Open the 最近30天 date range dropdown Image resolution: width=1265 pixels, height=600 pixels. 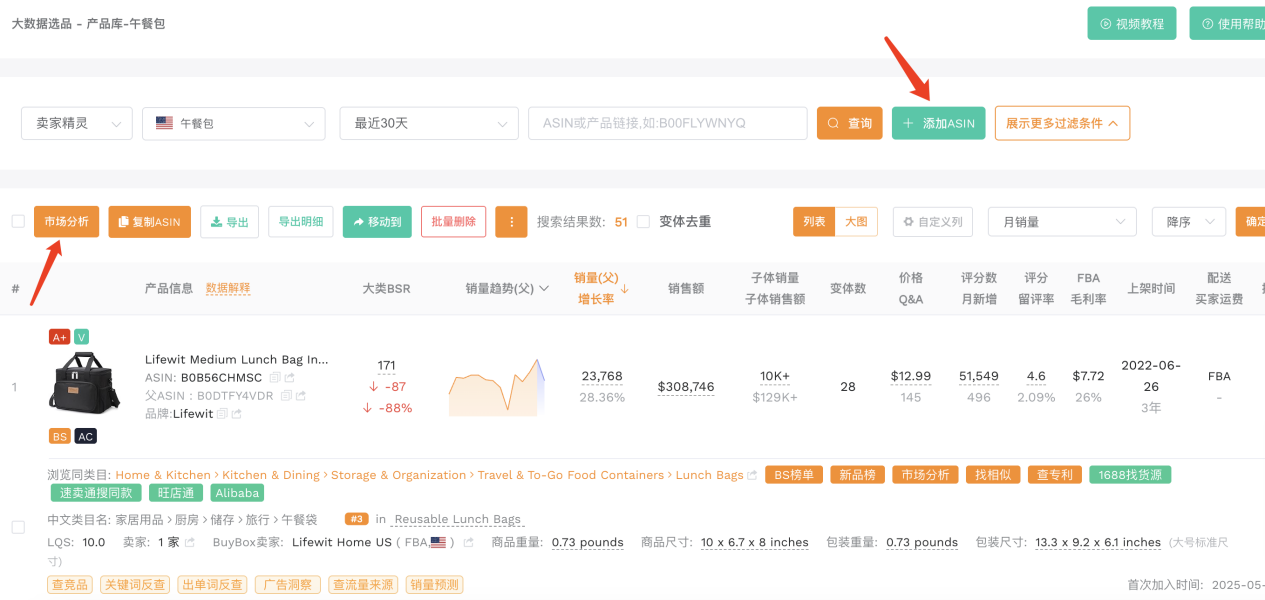pyautogui.click(x=428, y=123)
